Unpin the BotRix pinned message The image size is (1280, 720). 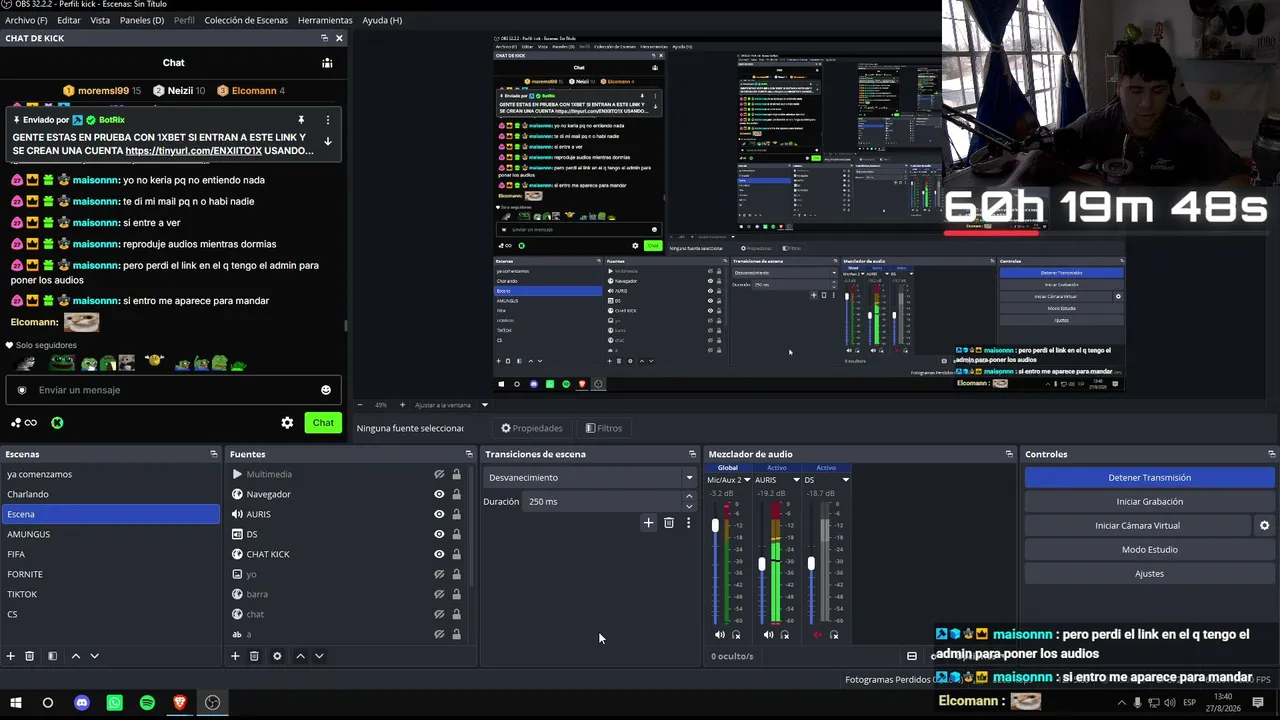pyautogui.click(x=301, y=120)
